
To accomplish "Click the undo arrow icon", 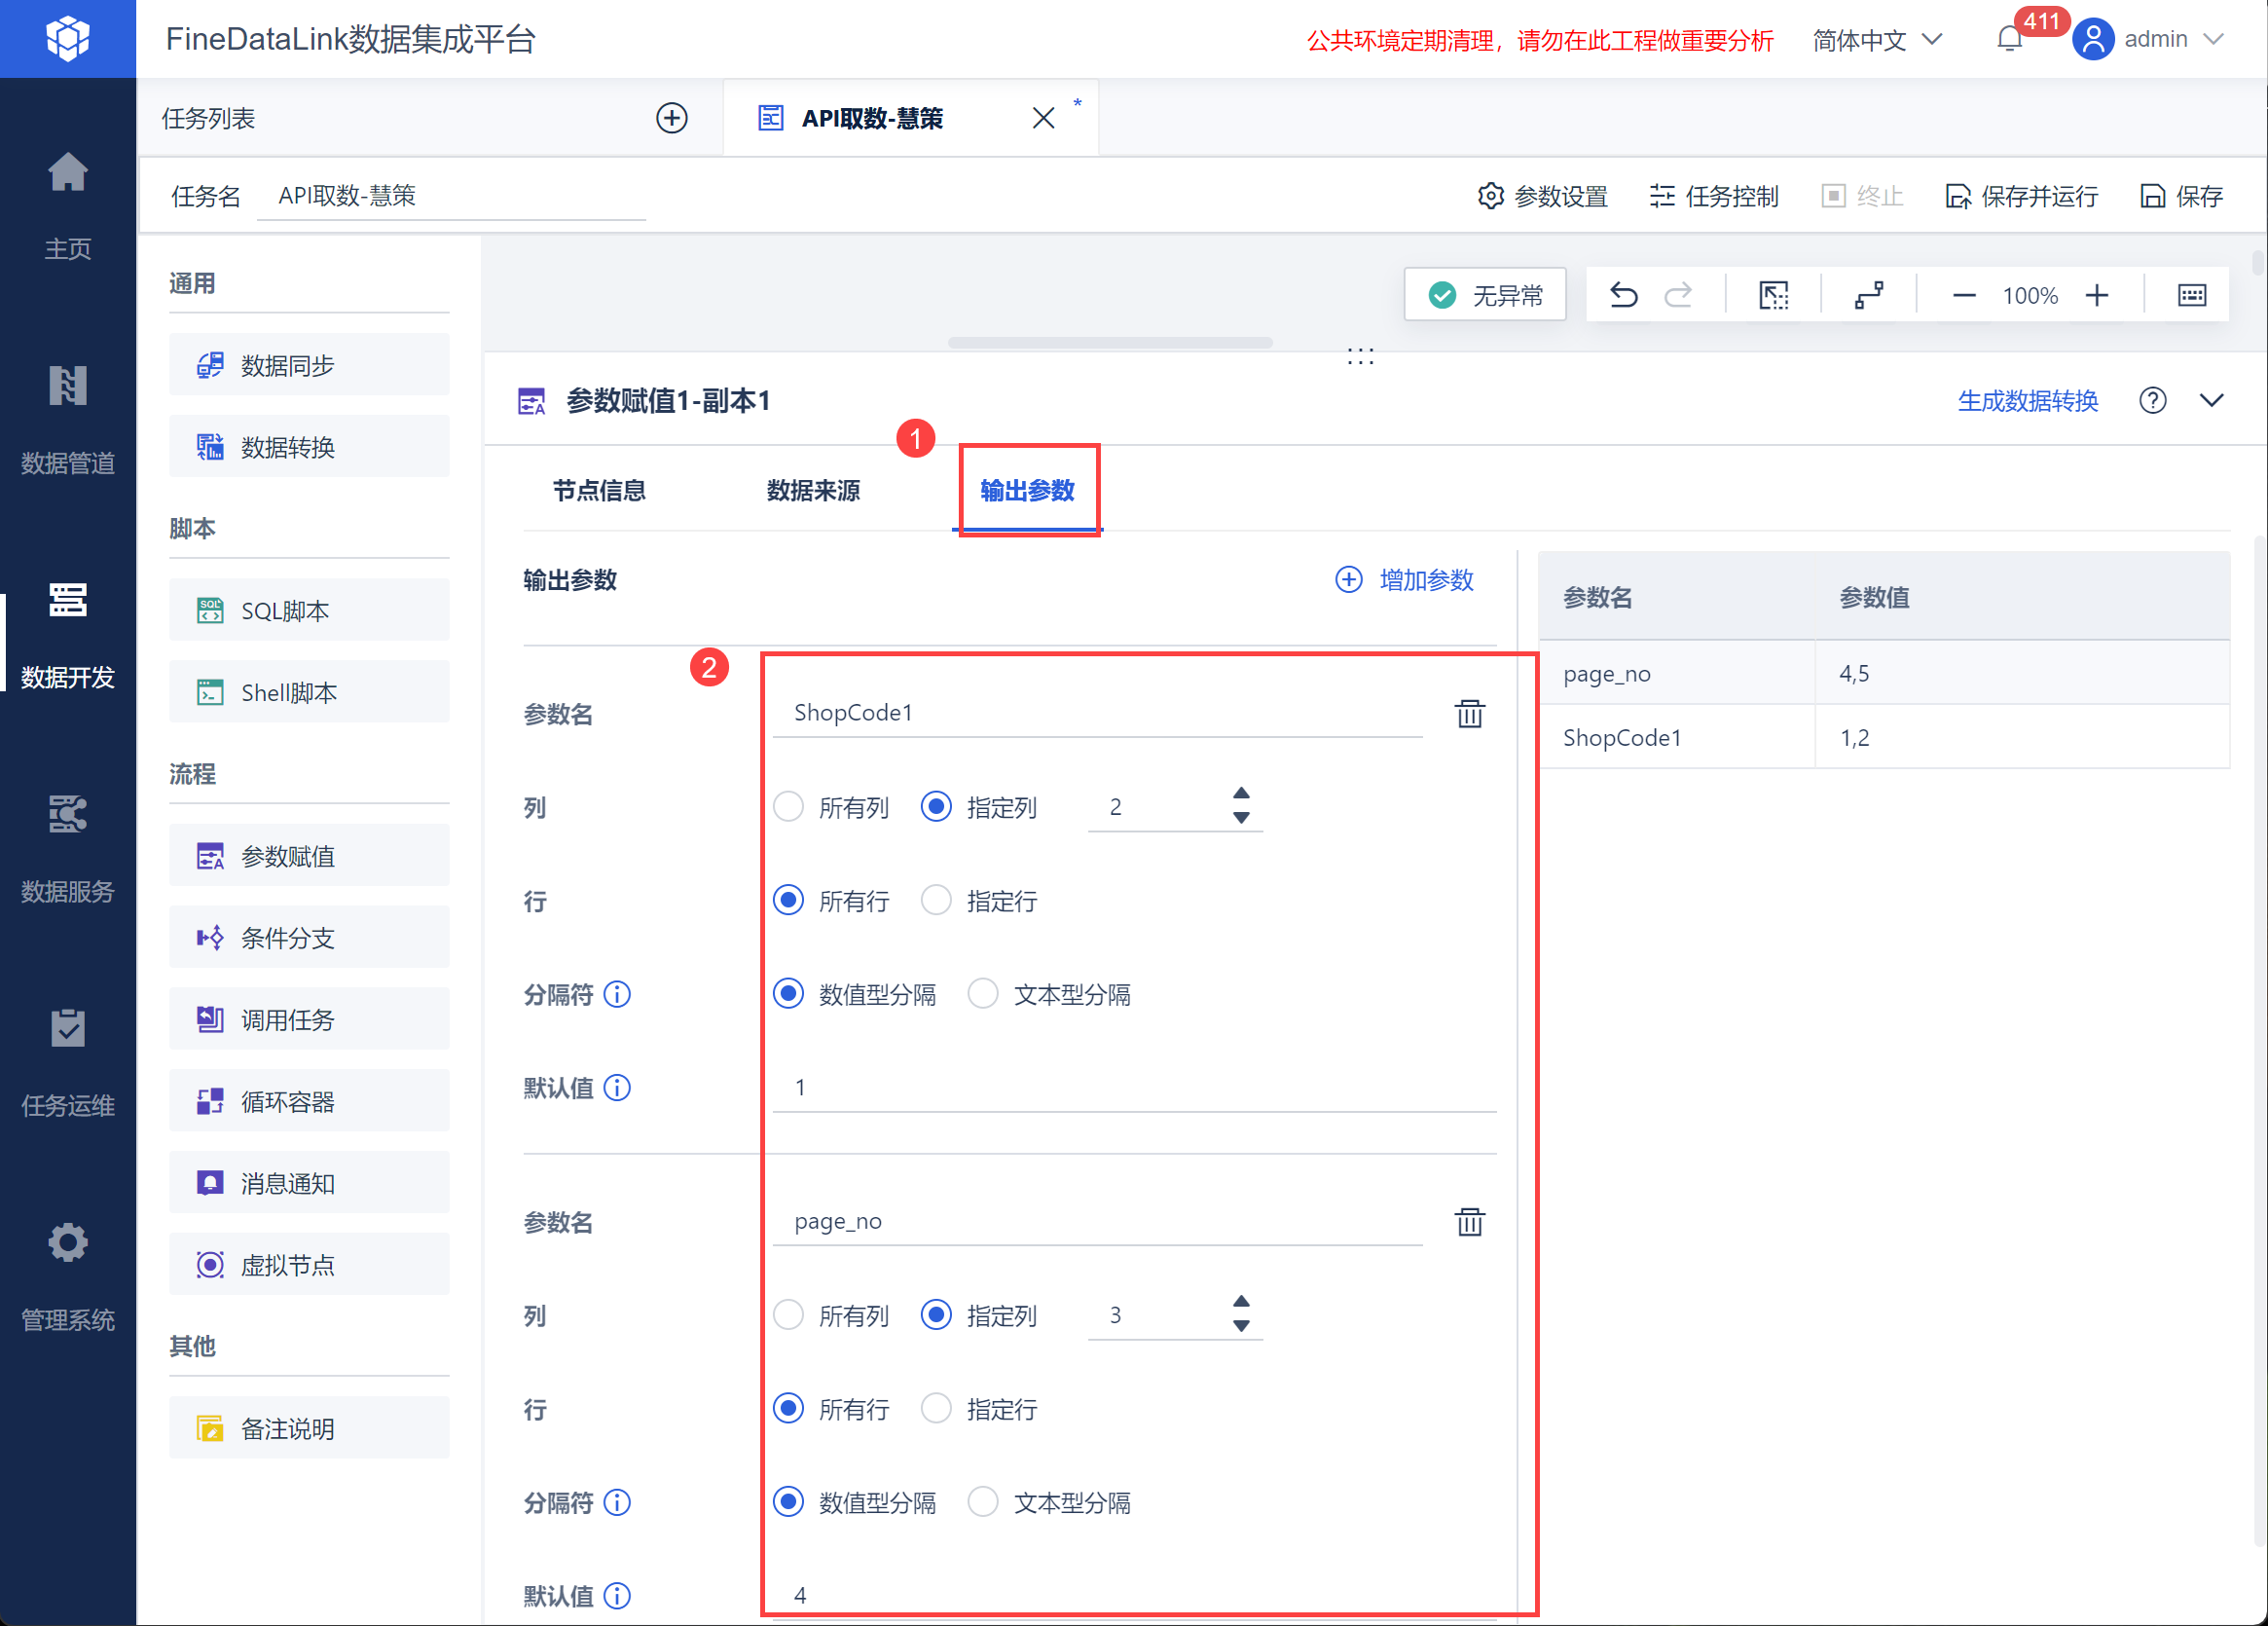I will click(x=1623, y=295).
